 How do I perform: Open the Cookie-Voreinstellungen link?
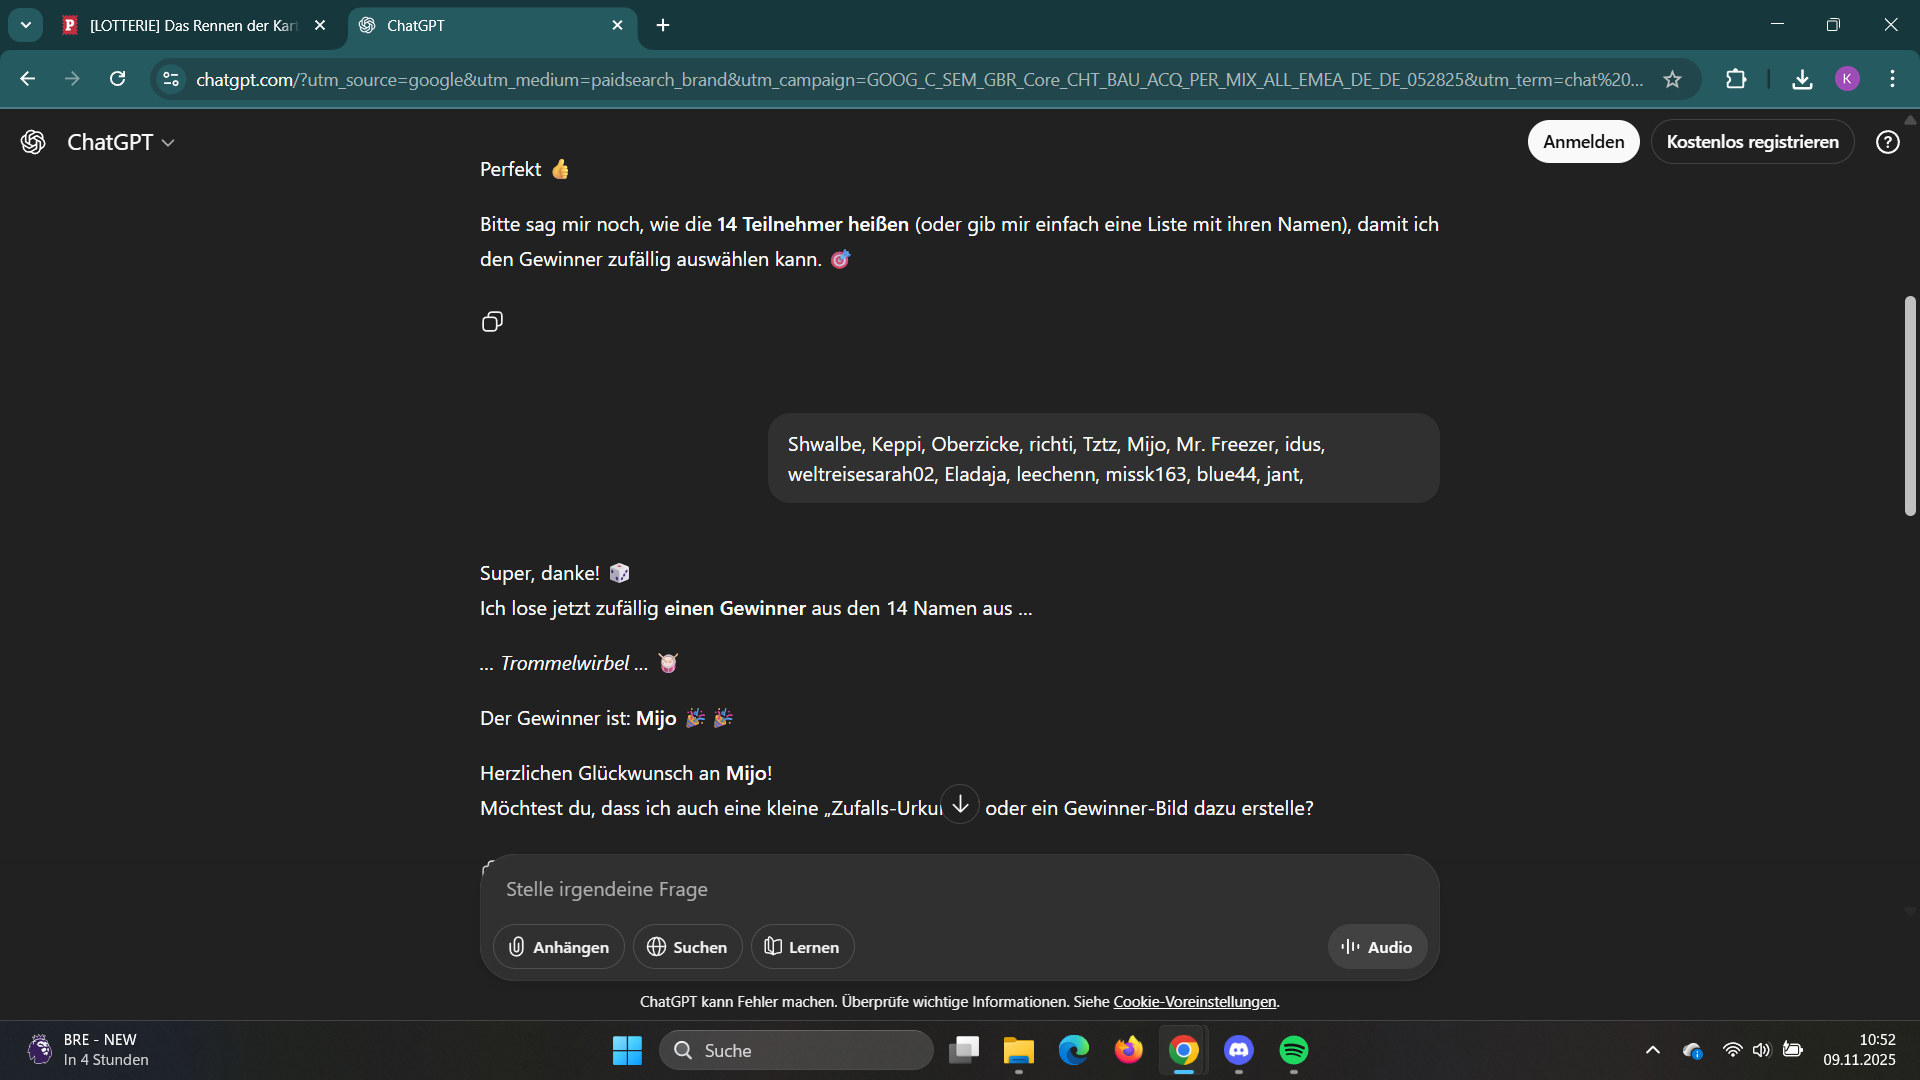(x=1194, y=1002)
